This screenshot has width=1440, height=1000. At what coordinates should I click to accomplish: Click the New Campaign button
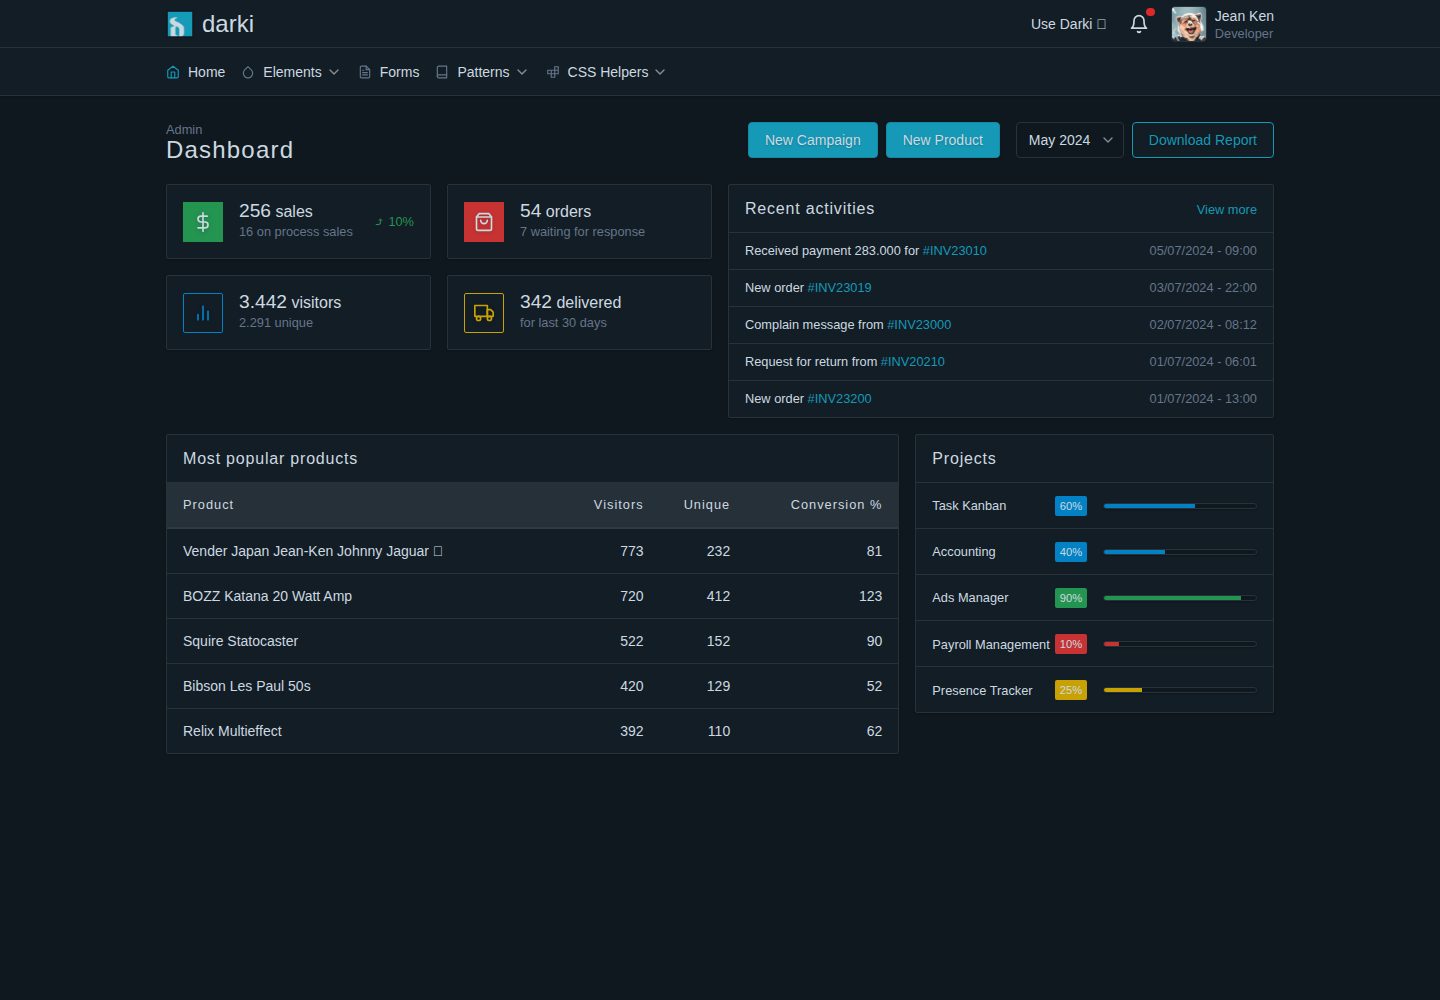[x=813, y=140]
